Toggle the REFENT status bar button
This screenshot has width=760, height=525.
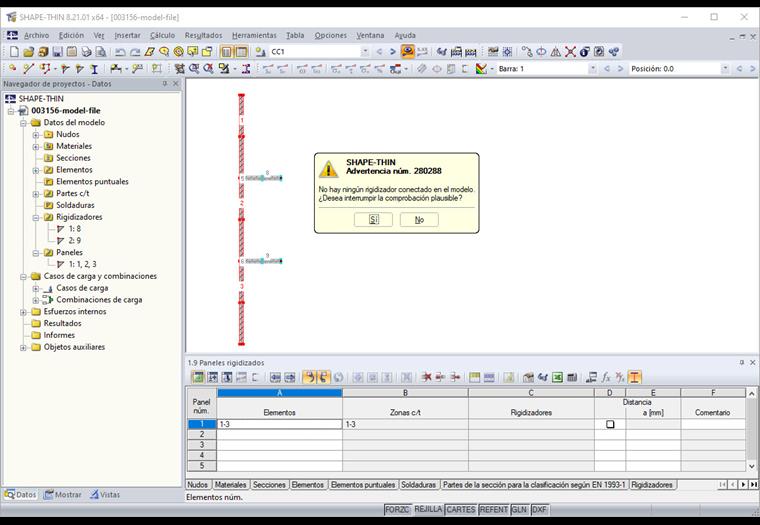pyautogui.click(x=493, y=509)
